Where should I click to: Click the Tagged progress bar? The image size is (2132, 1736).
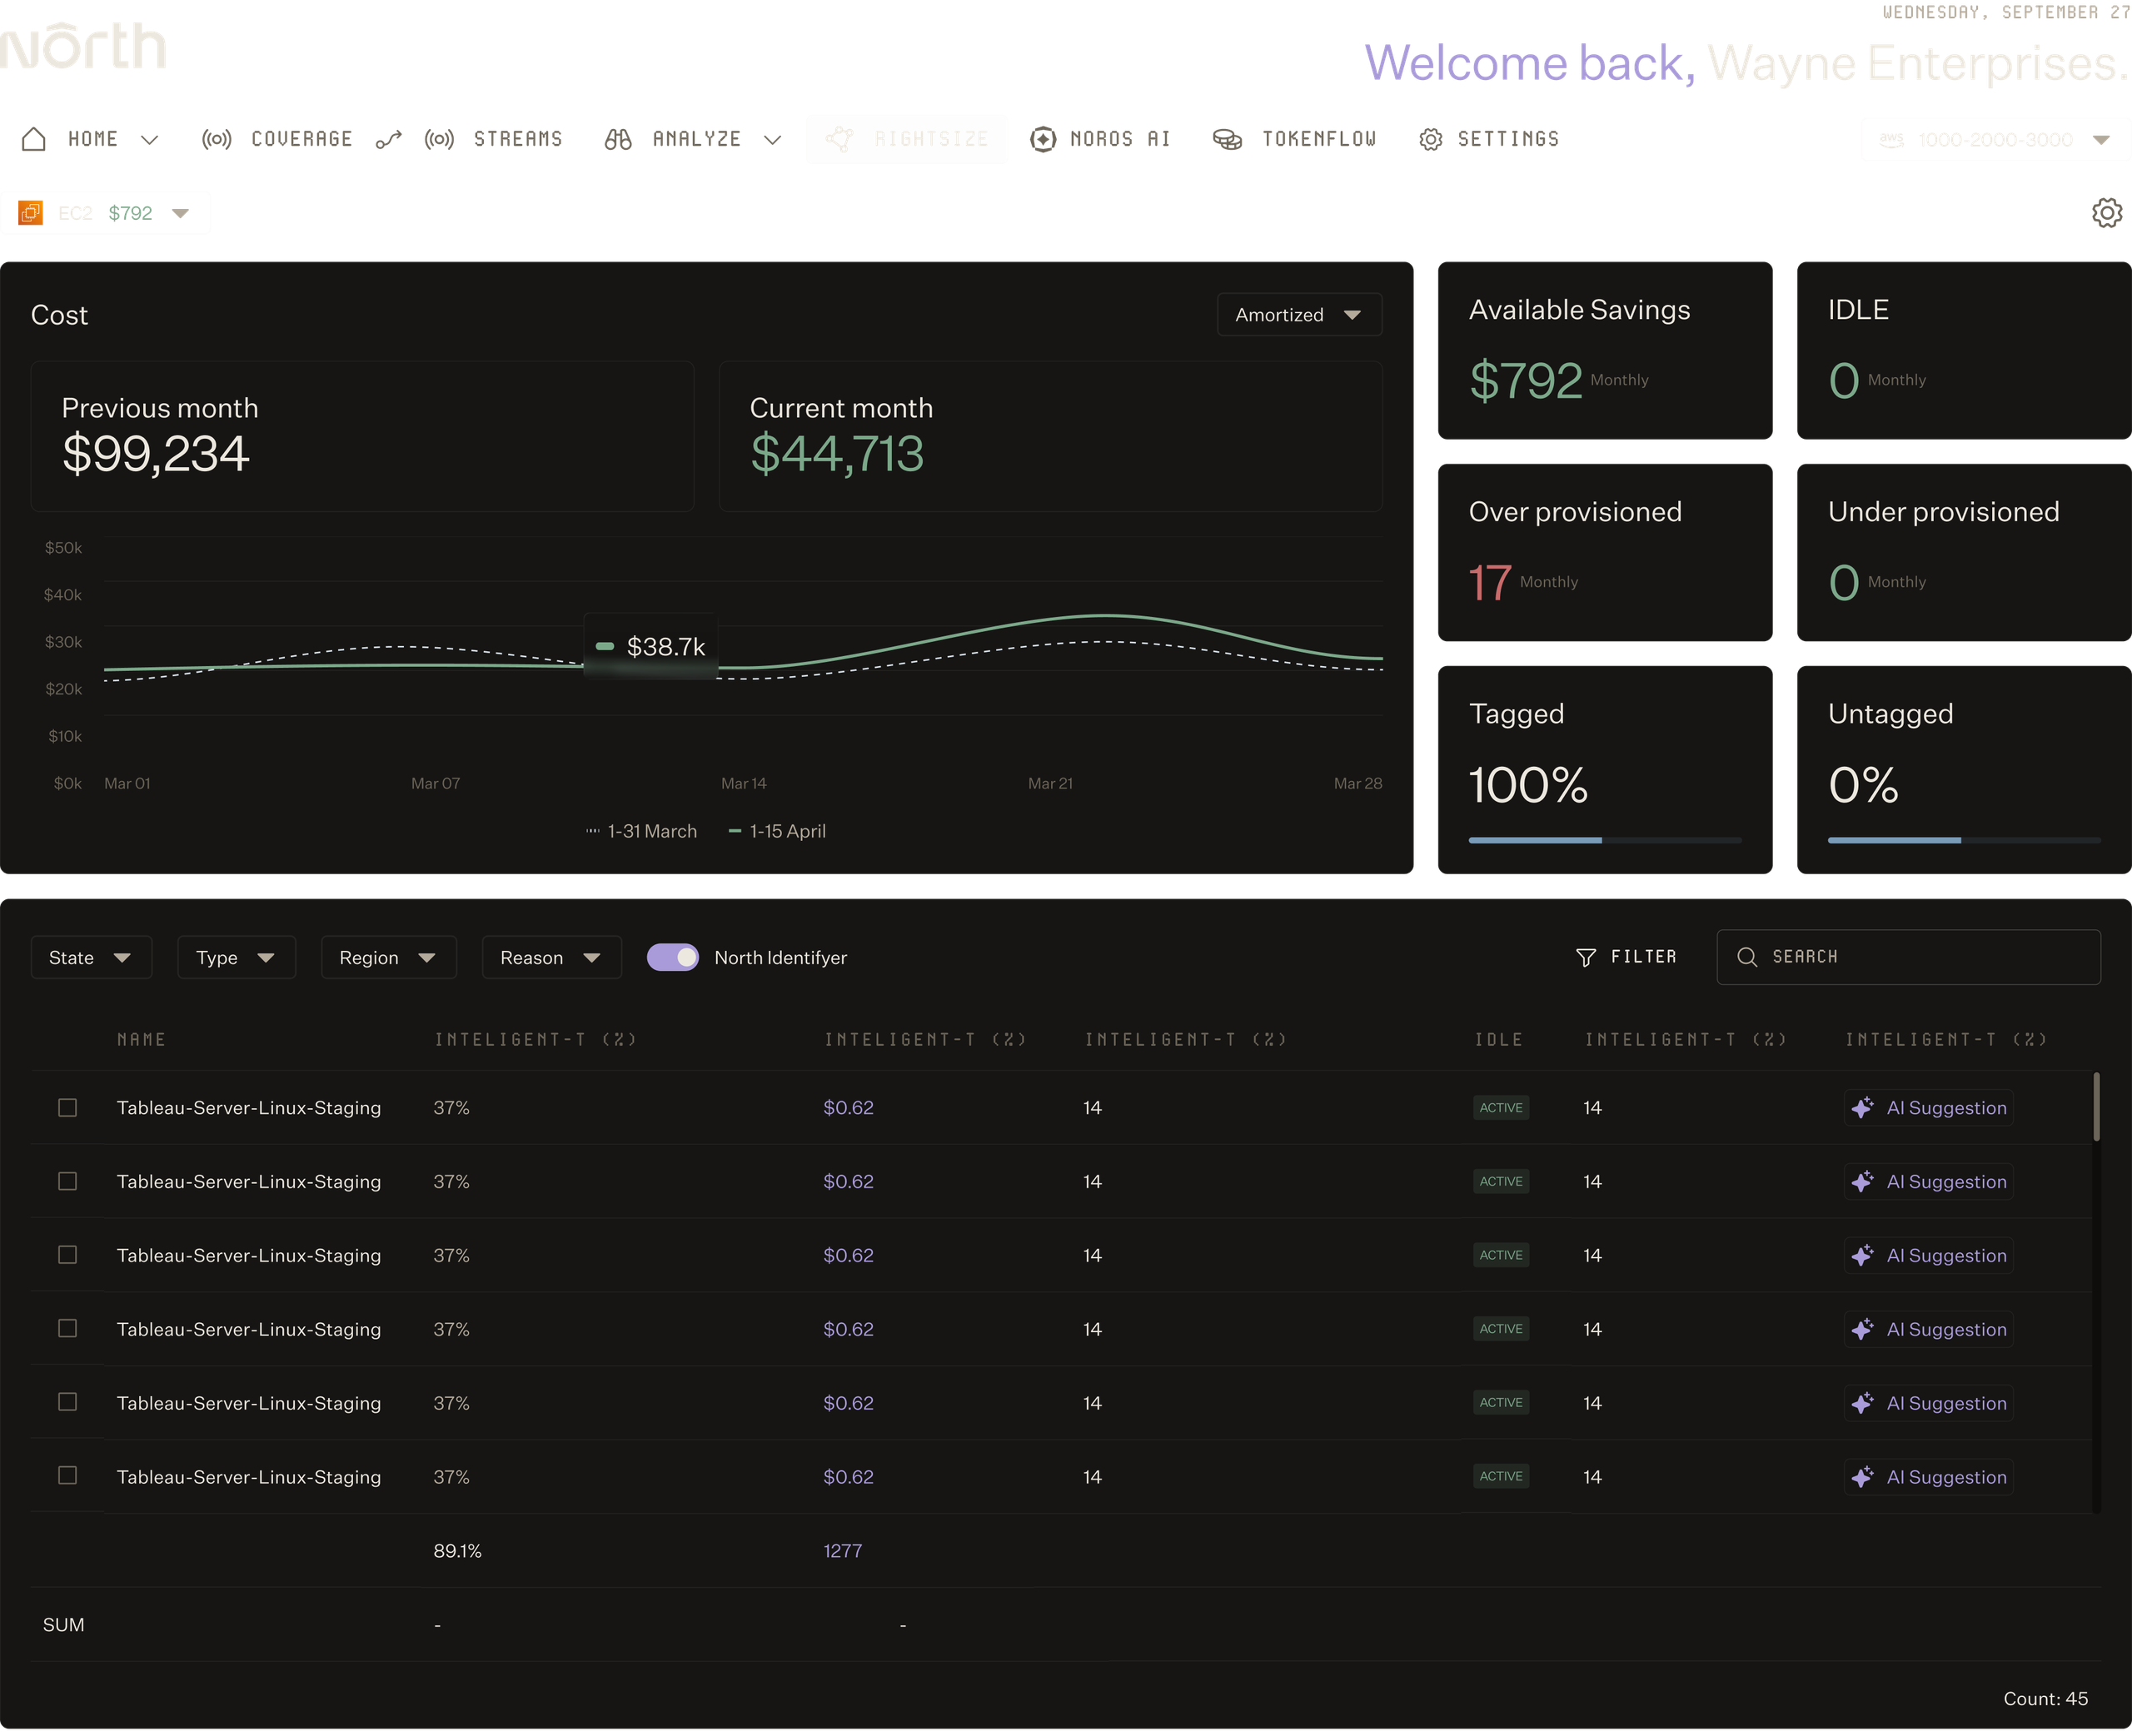1604,840
